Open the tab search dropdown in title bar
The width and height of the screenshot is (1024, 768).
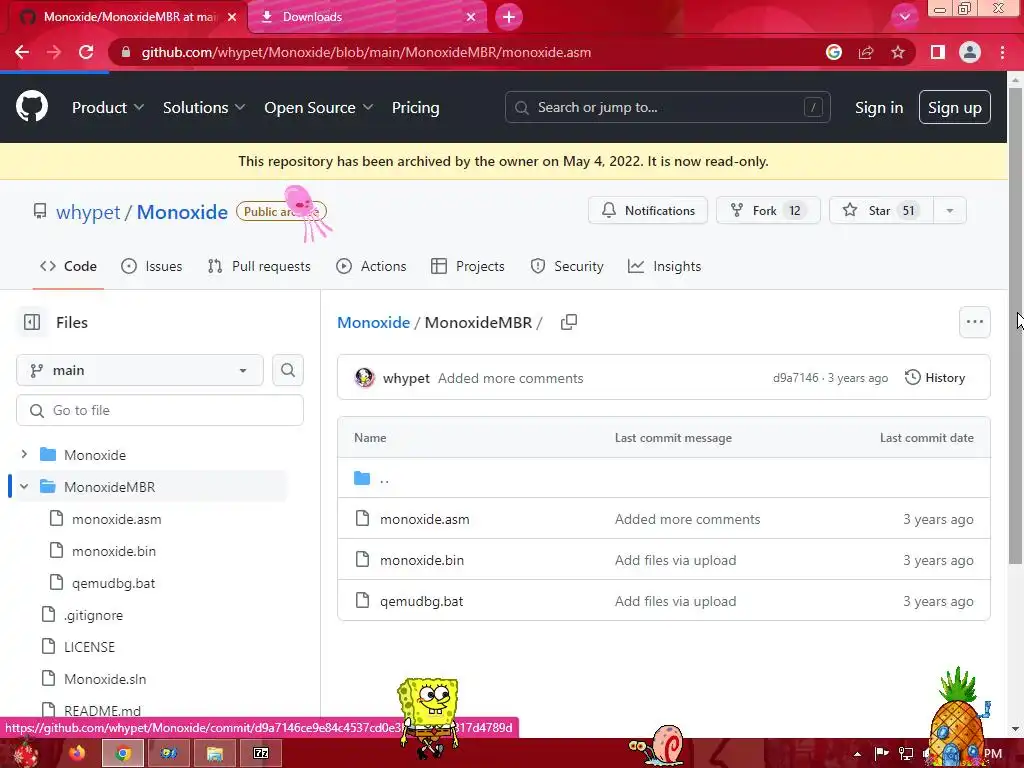[904, 17]
